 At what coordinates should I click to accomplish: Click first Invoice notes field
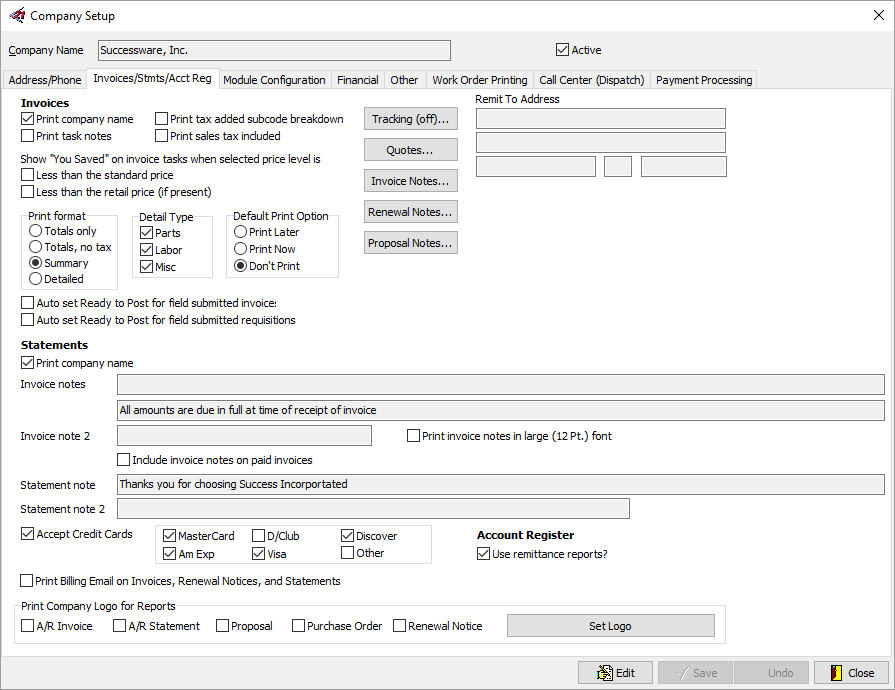tap(501, 384)
